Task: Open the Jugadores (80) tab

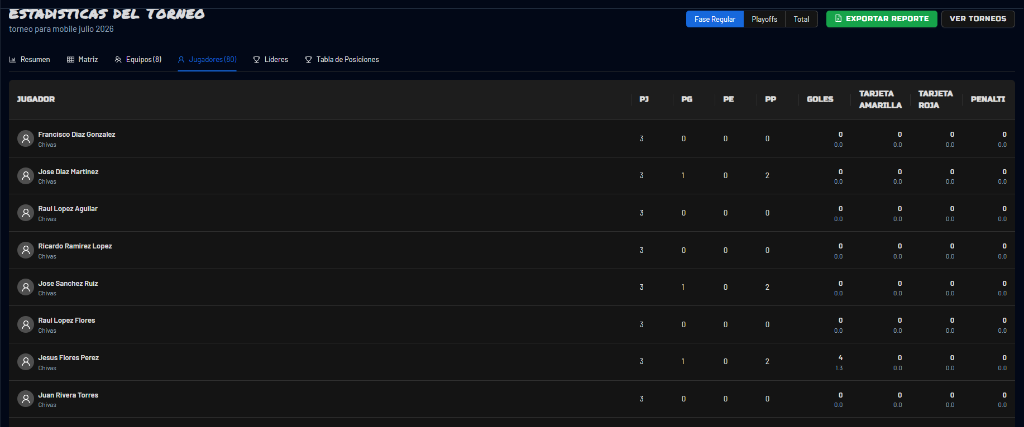Action: 207,59
